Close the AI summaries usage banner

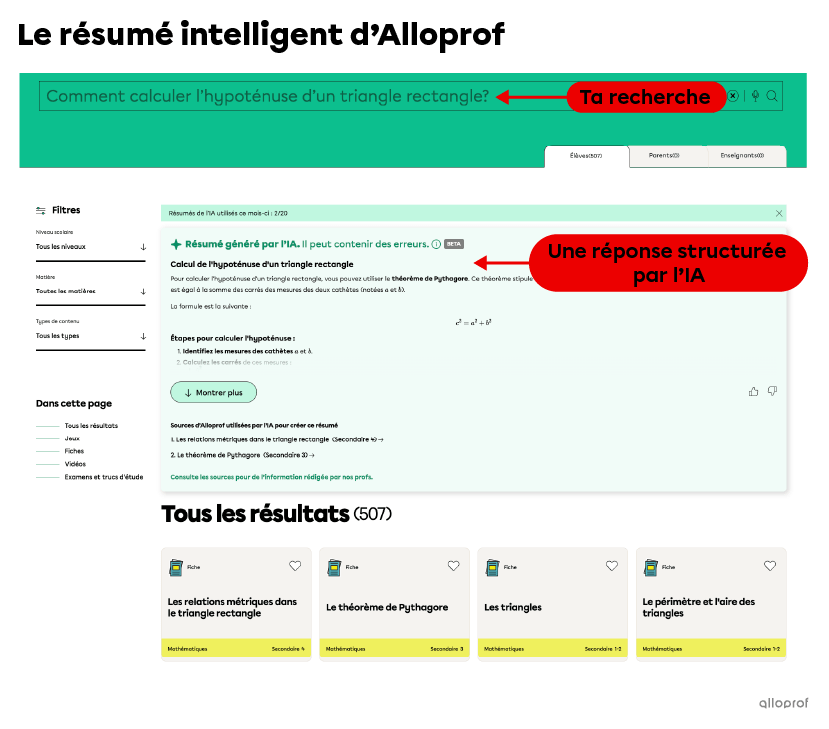pyautogui.click(x=779, y=214)
